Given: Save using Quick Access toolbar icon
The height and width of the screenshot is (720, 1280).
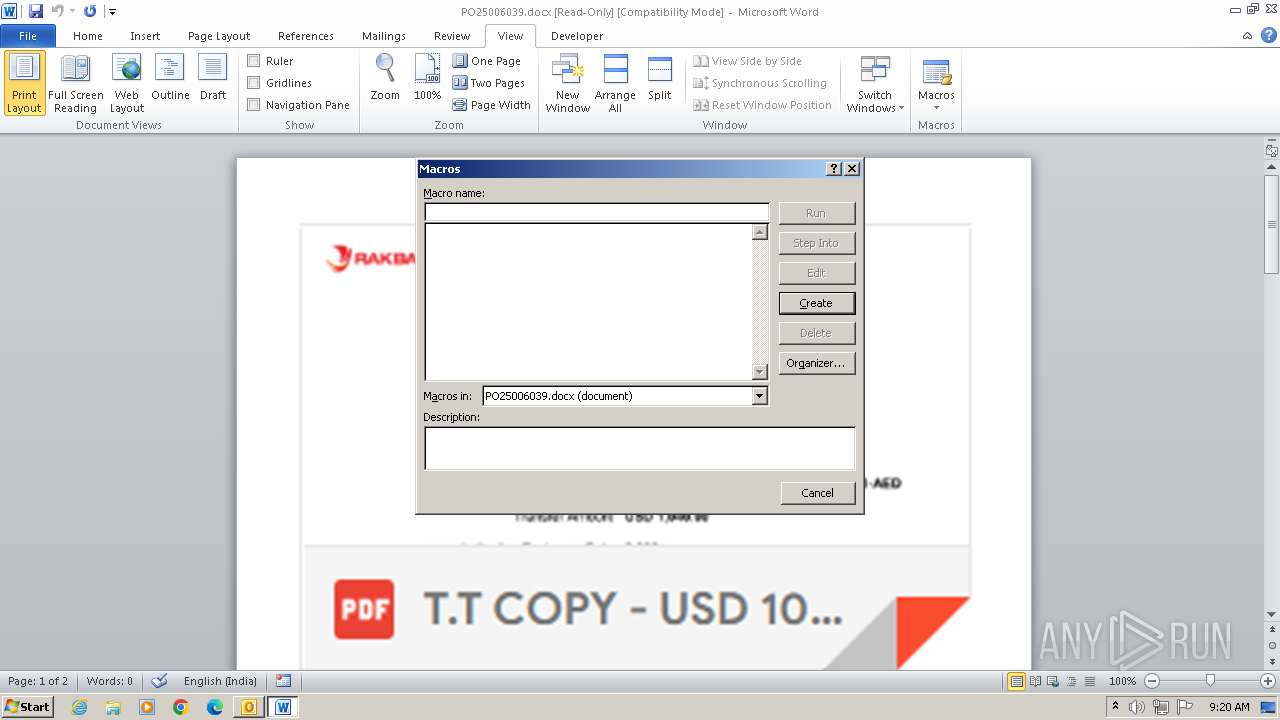Looking at the screenshot, I should (x=35, y=11).
